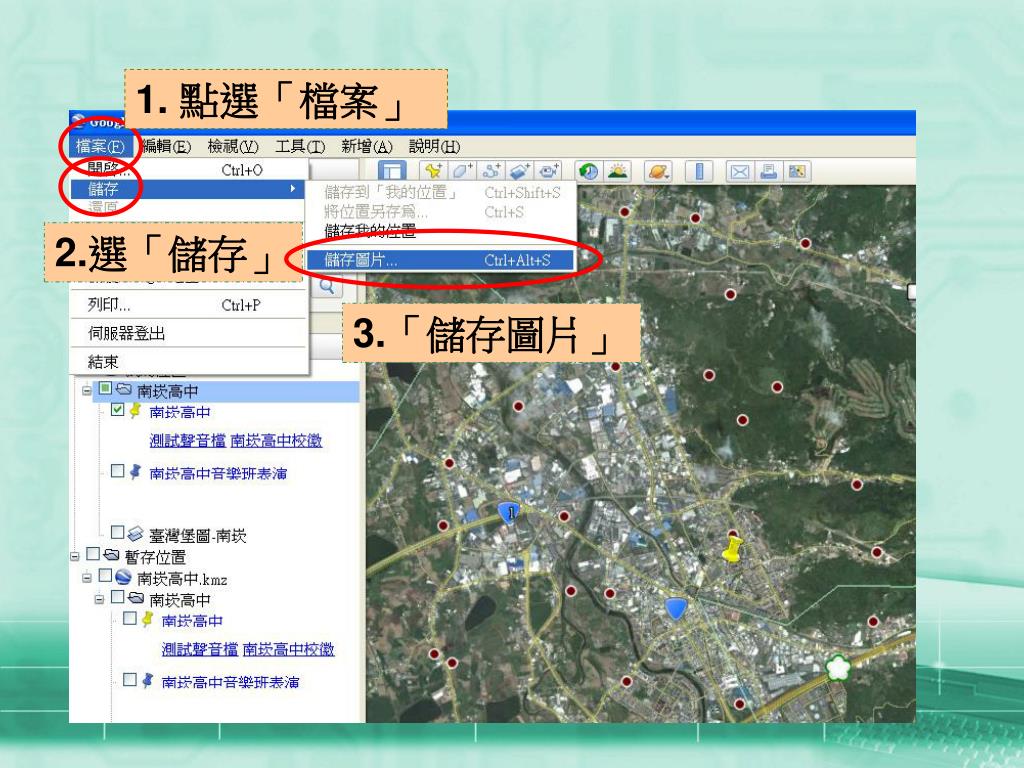Screen dimensions: 1024x768
Task: Click the Add Path toolbar icon
Action: (x=490, y=171)
